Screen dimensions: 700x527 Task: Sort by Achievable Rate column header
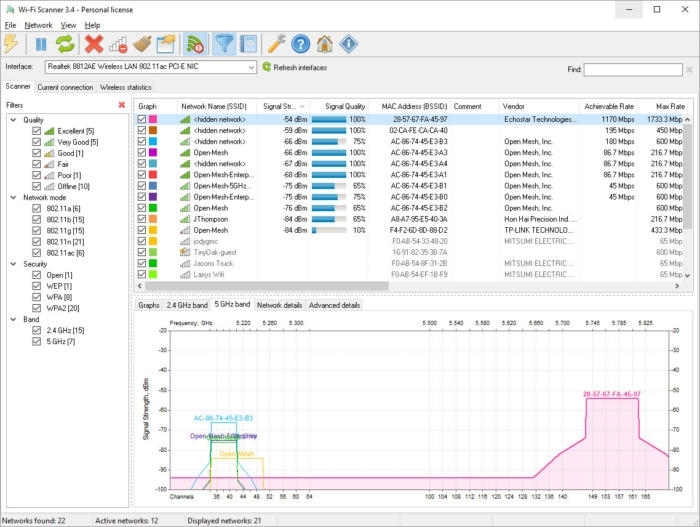coord(609,106)
